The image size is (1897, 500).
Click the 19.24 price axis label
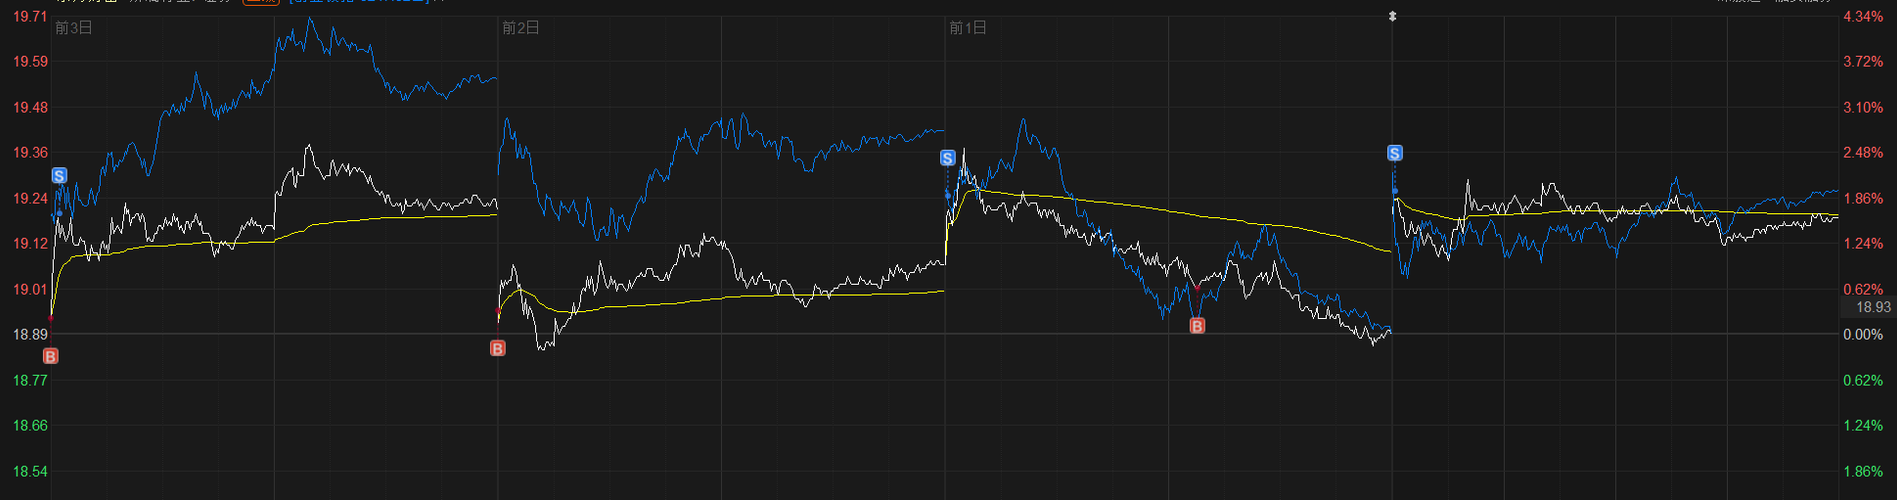(x=30, y=199)
